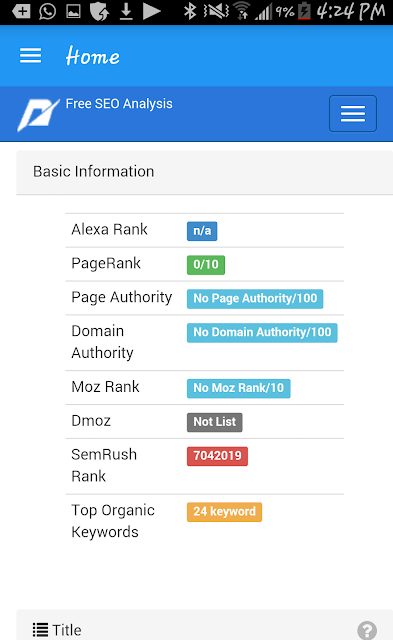Expand the Title panel header
Viewport: 393px width, 640px height.
[x=204, y=625]
